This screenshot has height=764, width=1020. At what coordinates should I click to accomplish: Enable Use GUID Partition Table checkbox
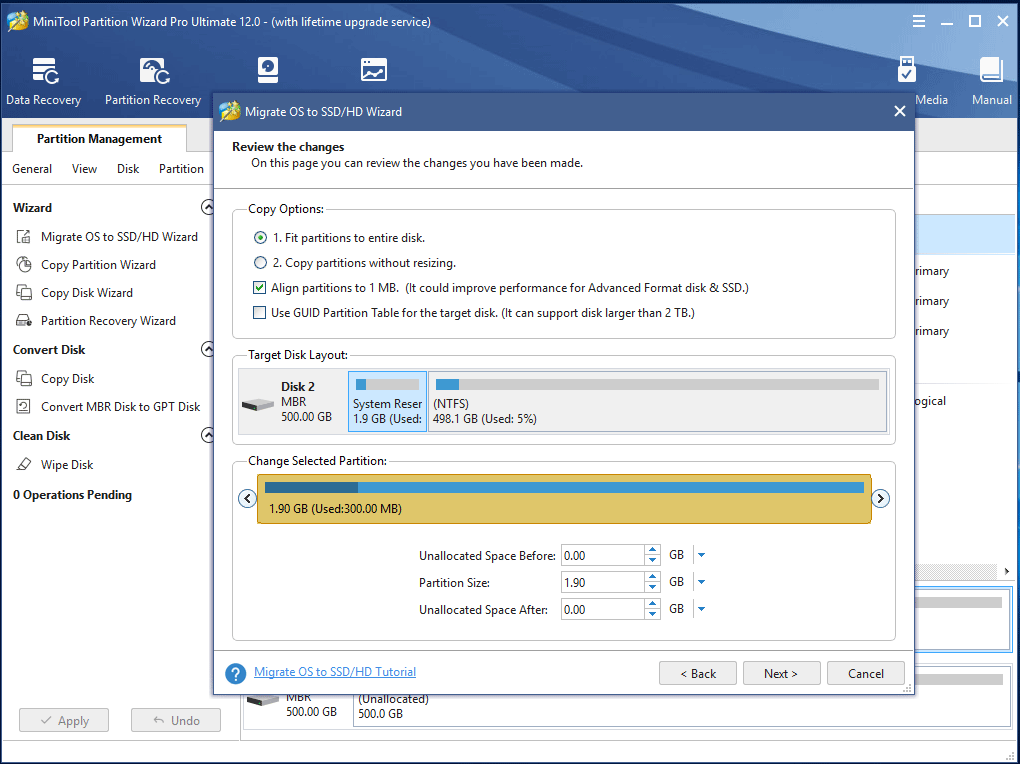[x=260, y=313]
